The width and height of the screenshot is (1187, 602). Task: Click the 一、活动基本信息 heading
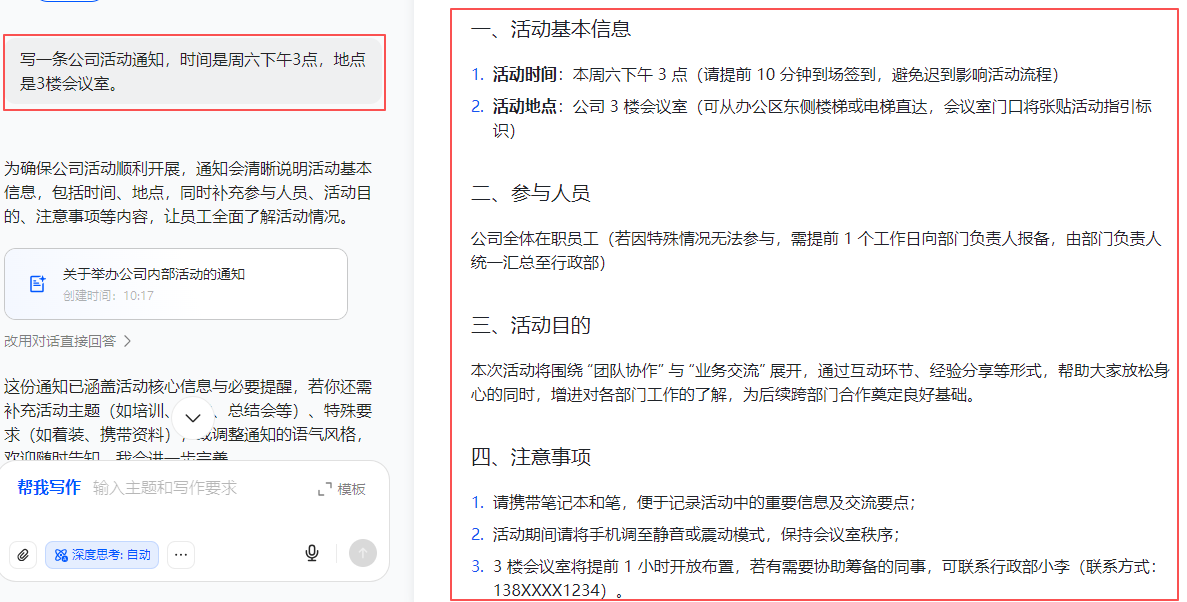(x=550, y=29)
